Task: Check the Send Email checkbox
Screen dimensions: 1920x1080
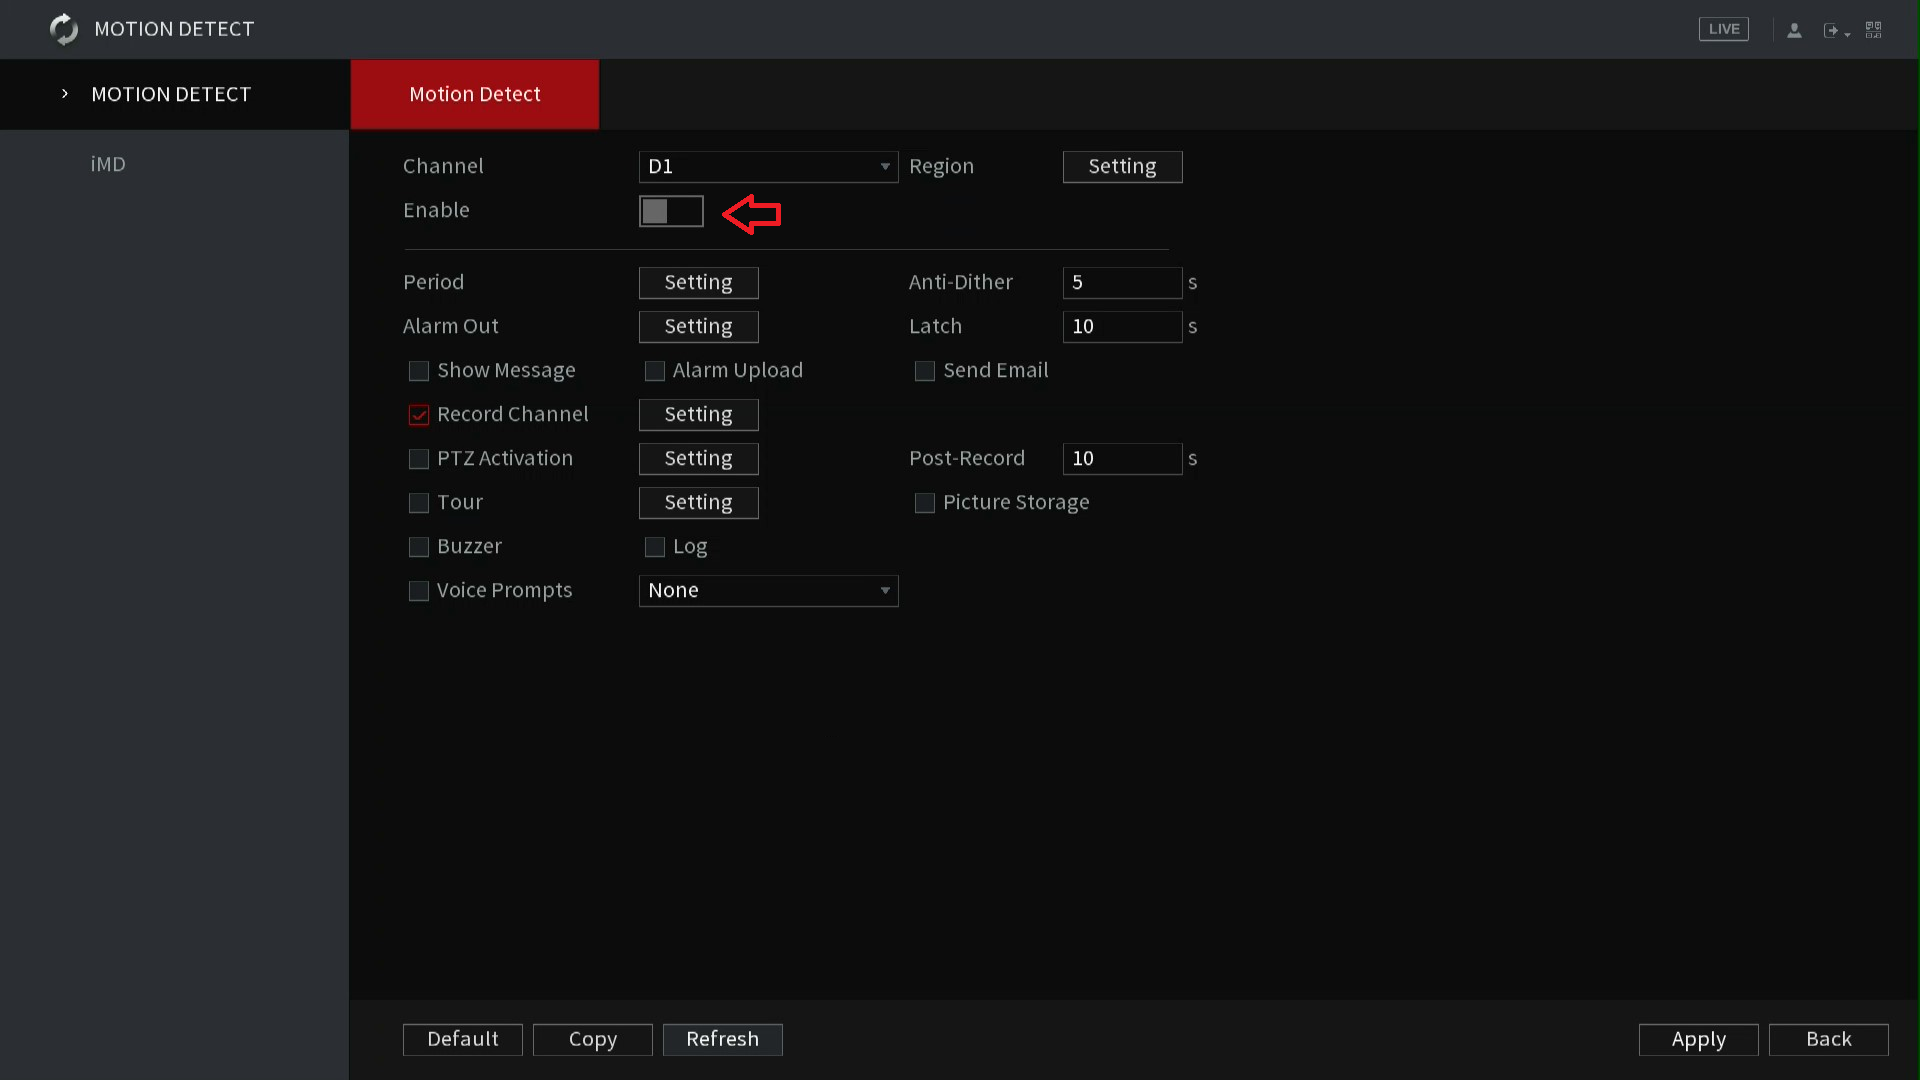Action: pyautogui.click(x=925, y=370)
